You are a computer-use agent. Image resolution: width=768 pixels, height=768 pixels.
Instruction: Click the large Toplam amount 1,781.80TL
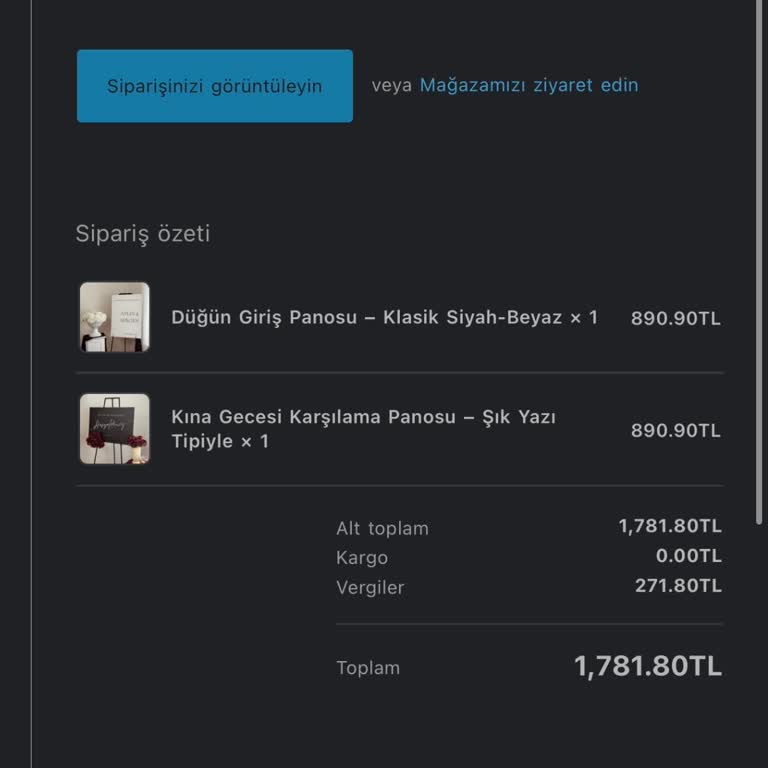coord(647,667)
